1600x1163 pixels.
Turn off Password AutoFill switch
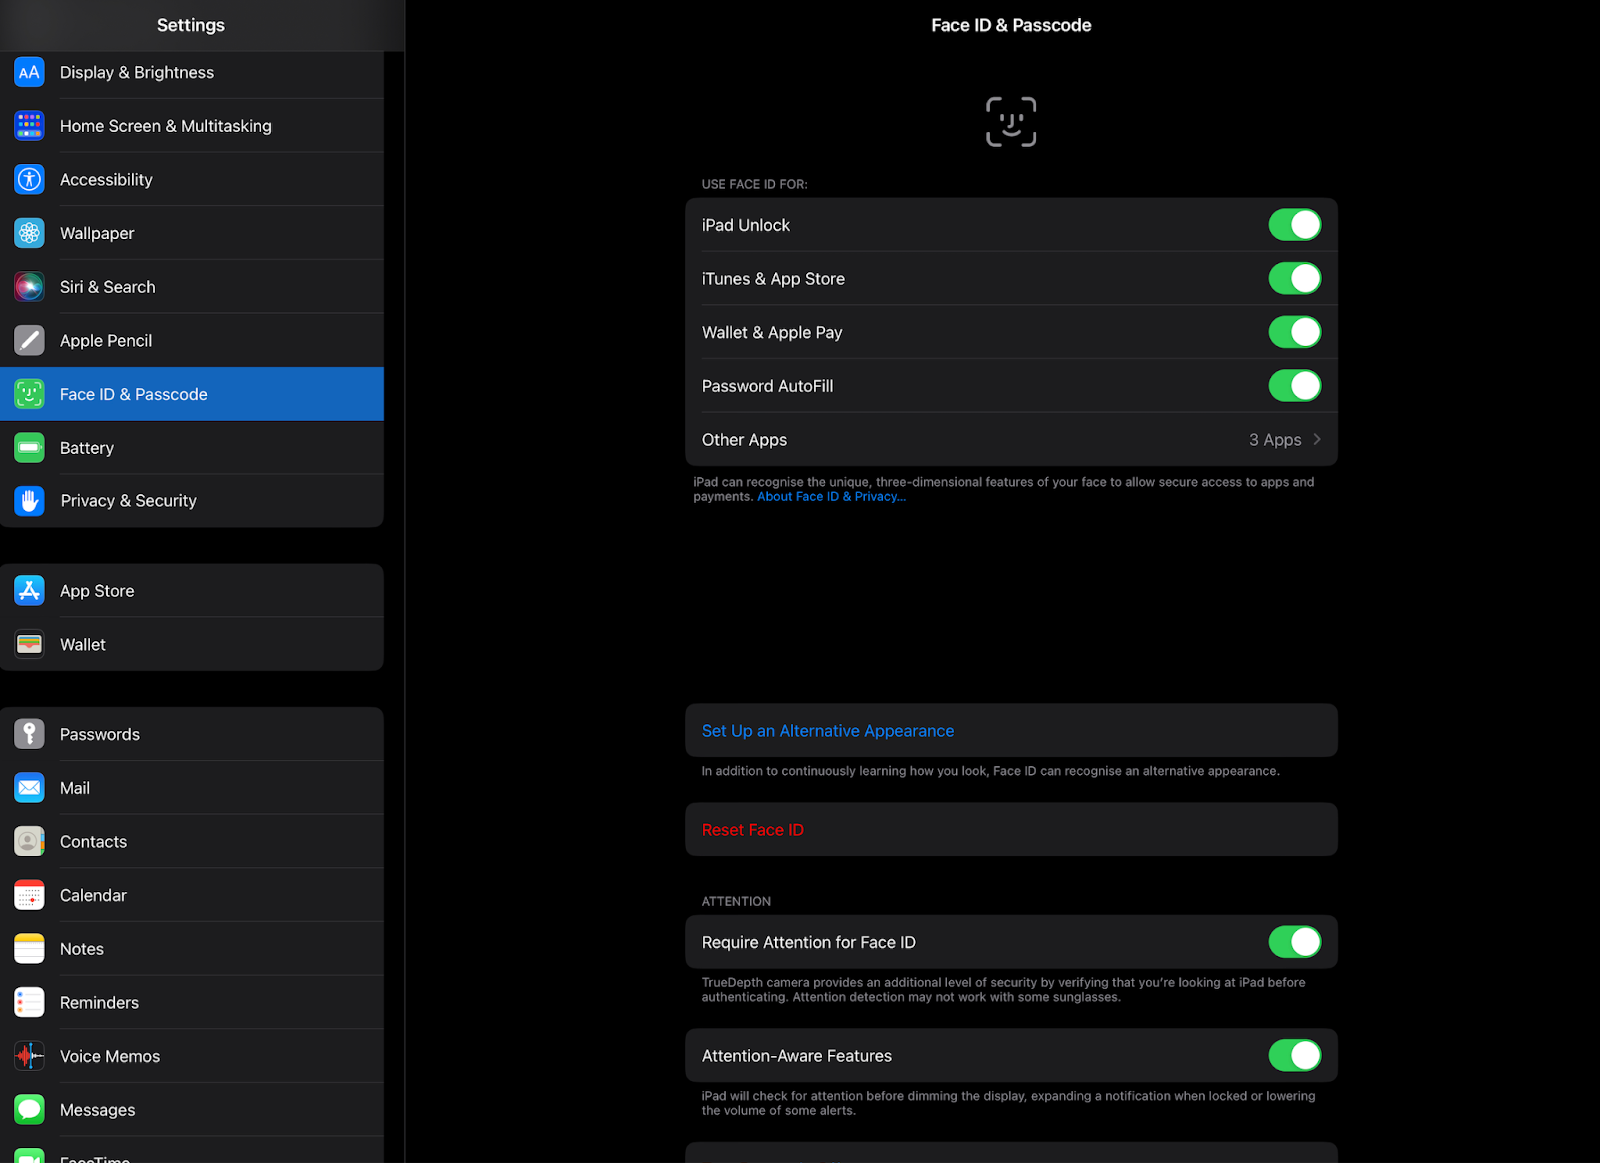coord(1295,386)
